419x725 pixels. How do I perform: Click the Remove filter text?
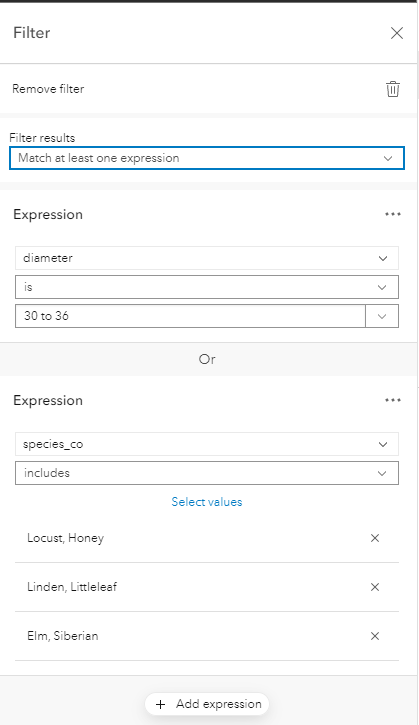pyautogui.click(x=48, y=89)
